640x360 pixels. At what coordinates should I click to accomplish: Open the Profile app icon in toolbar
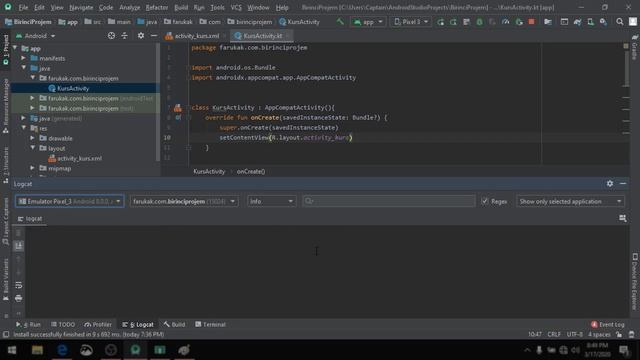pos(506,22)
